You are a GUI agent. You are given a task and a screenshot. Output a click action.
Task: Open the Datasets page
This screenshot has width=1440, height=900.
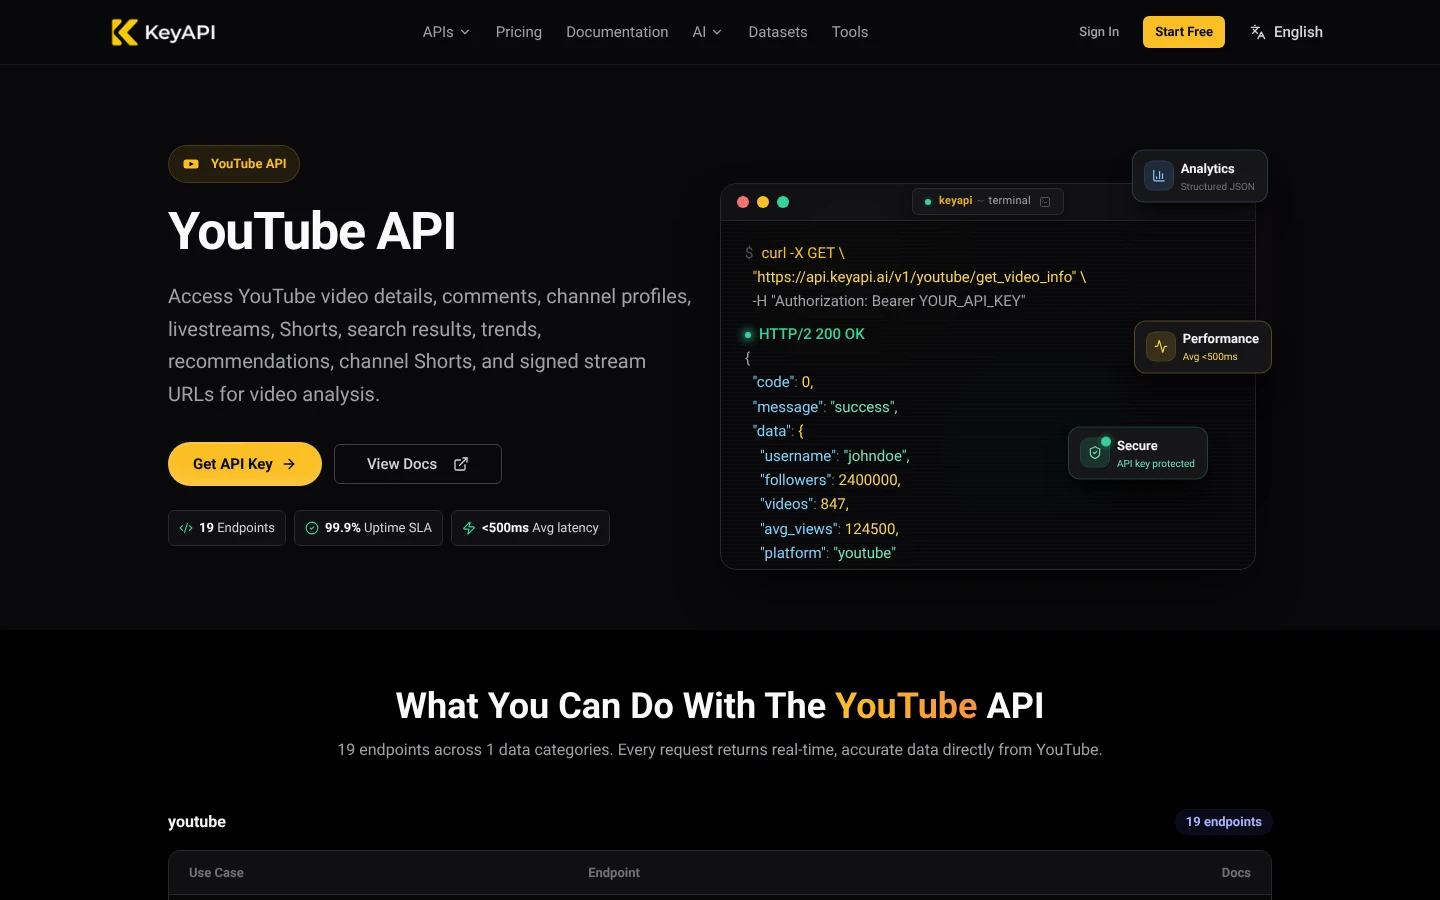pos(778,32)
